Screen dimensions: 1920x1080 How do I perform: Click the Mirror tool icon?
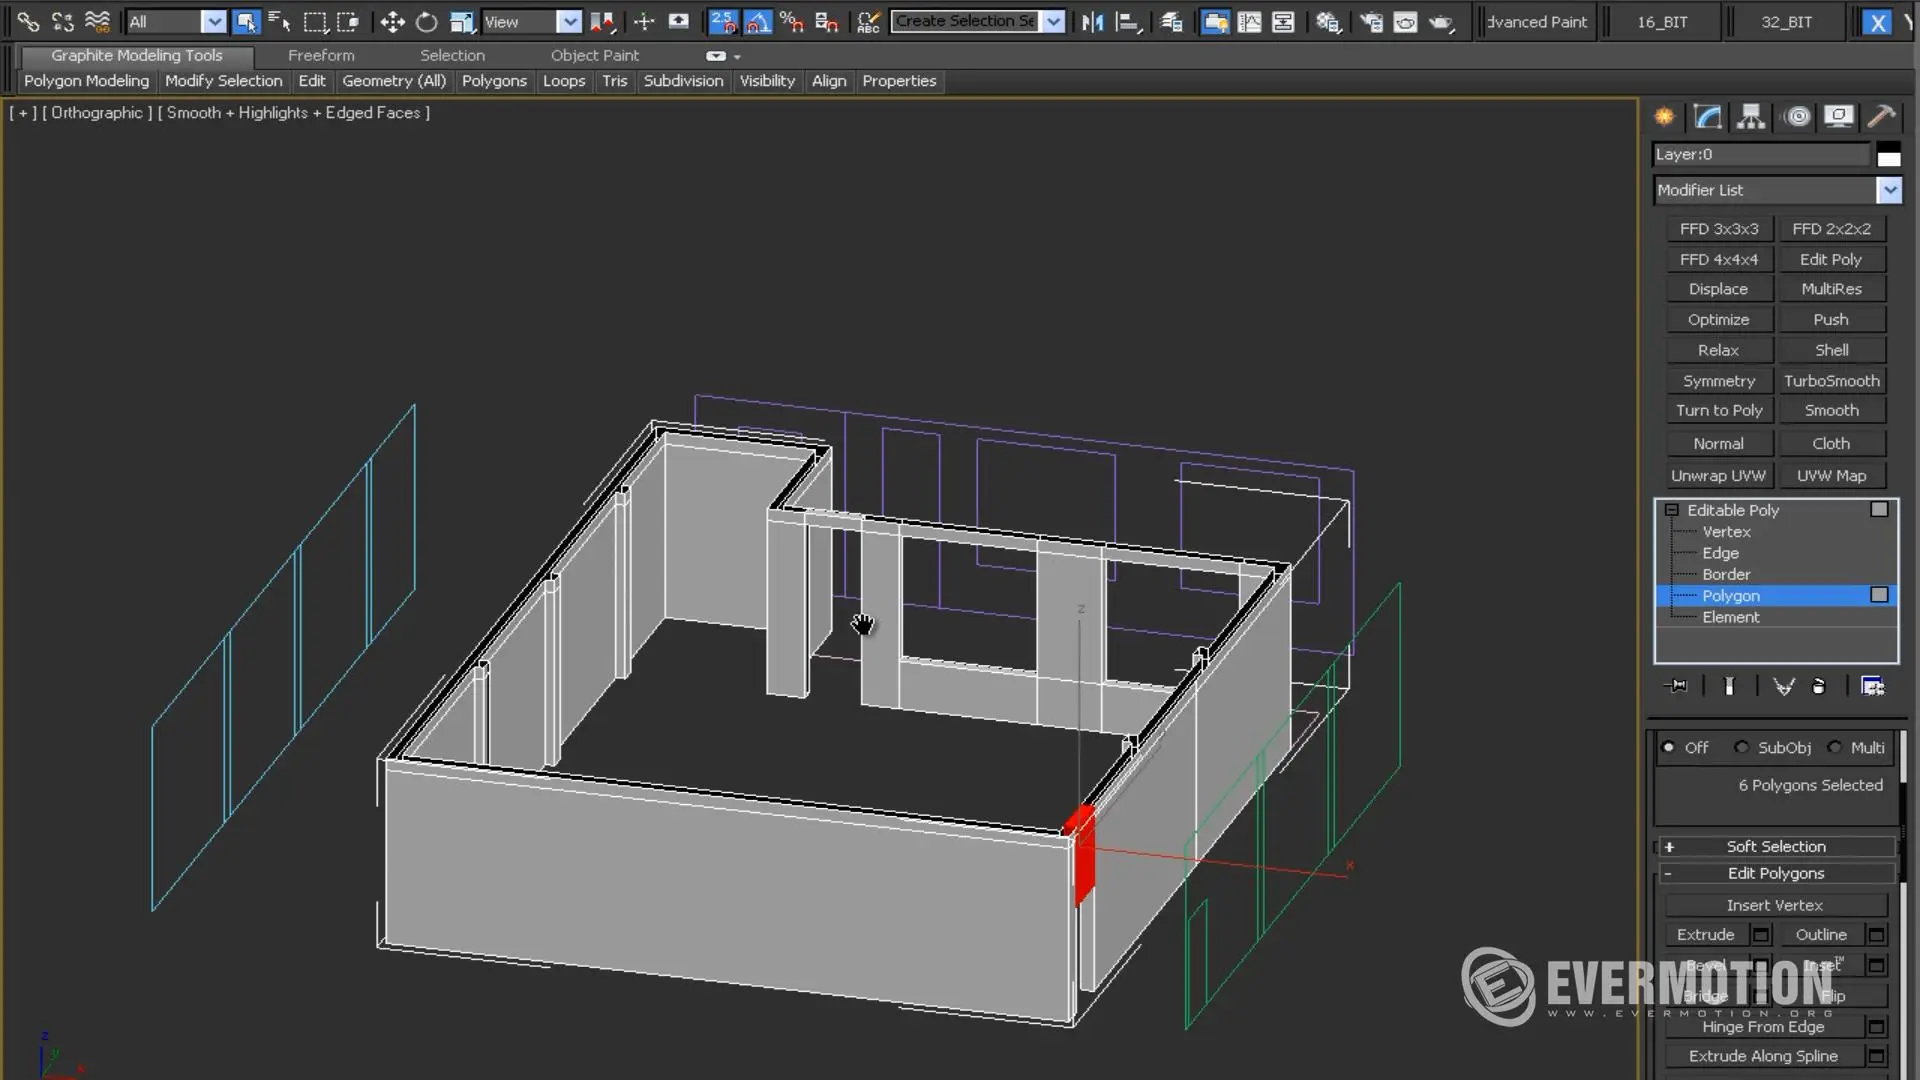(1092, 21)
